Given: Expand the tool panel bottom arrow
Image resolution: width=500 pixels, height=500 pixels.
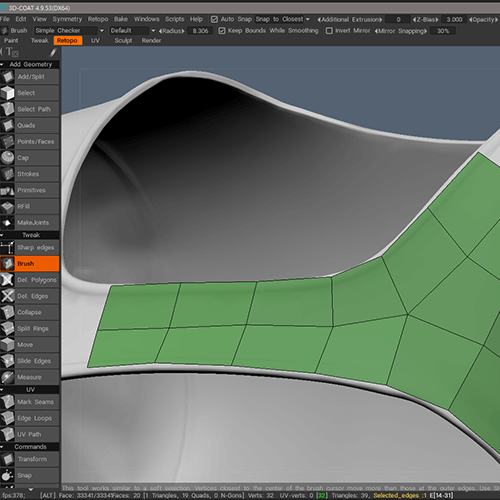Looking at the screenshot, I should point(31,489).
